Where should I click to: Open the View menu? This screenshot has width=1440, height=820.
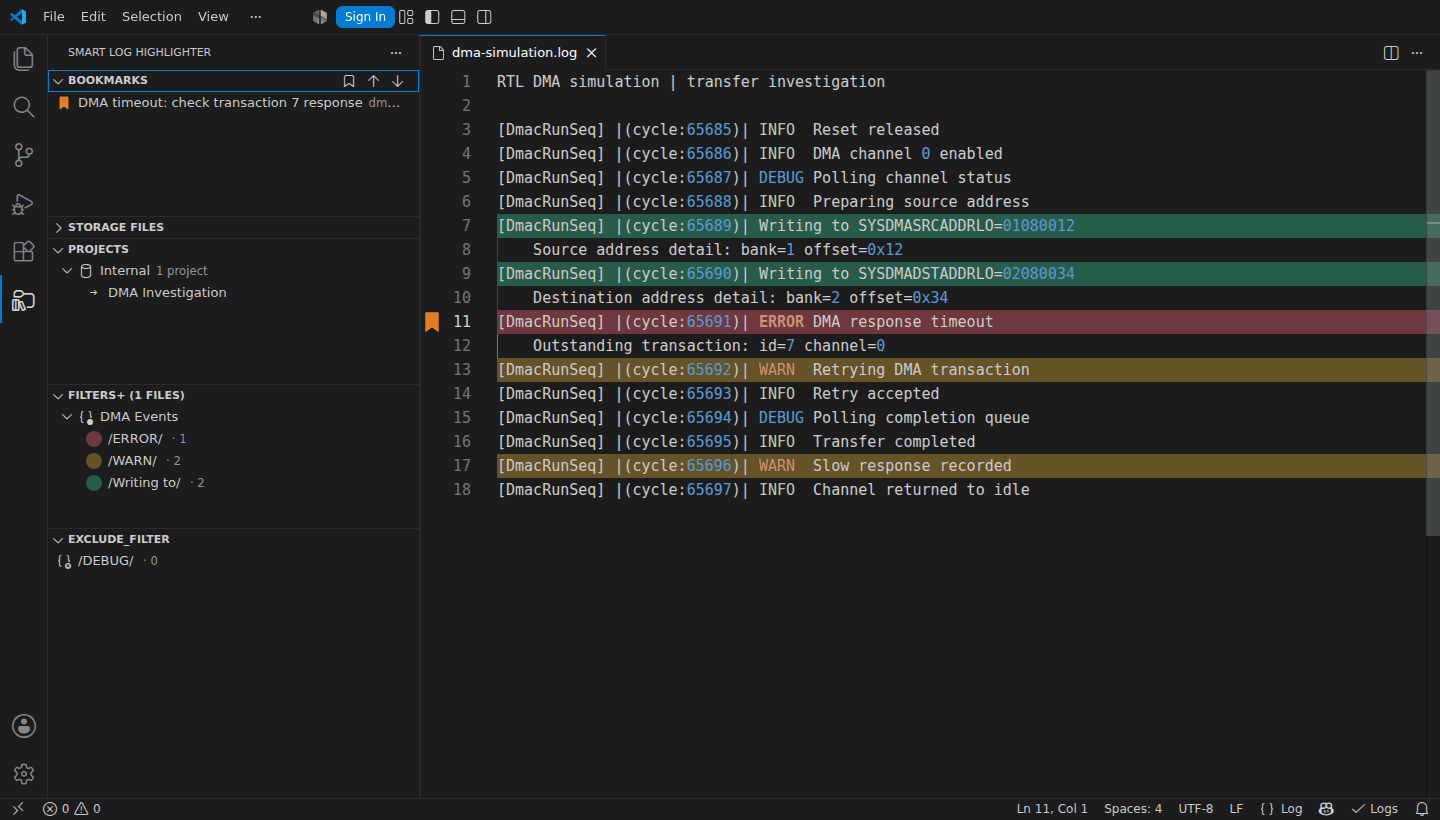coord(213,17)
